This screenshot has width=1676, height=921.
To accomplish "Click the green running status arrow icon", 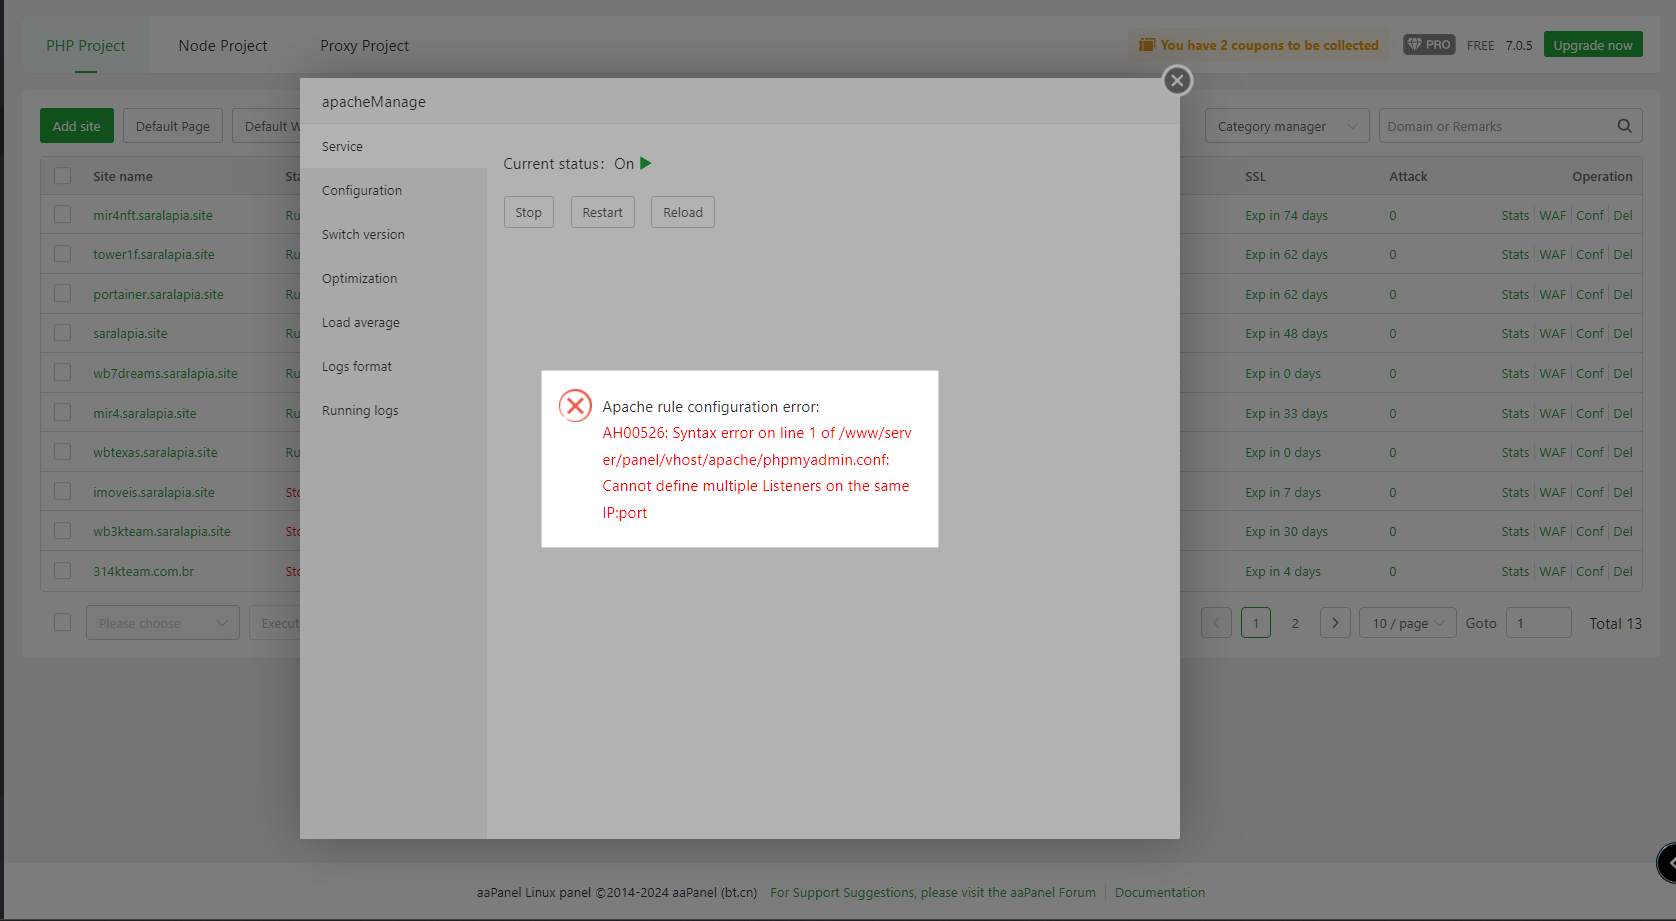I will 645,163.
